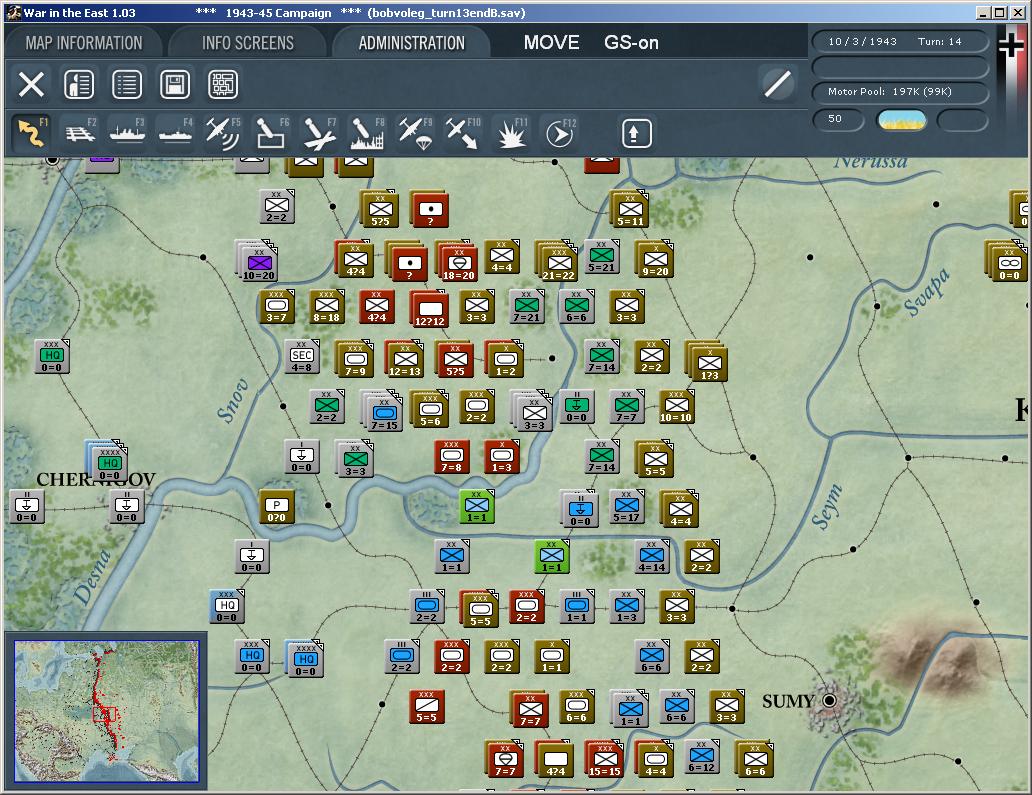Click the explosion icon (F11)
The height and width of the screenshot is (795, 1032).
511,132
